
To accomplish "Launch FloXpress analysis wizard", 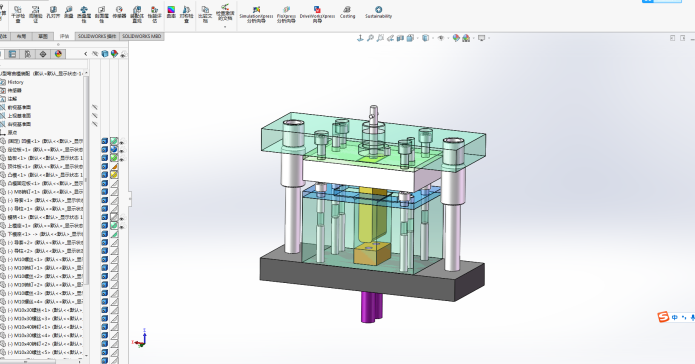I will (286, 15).
